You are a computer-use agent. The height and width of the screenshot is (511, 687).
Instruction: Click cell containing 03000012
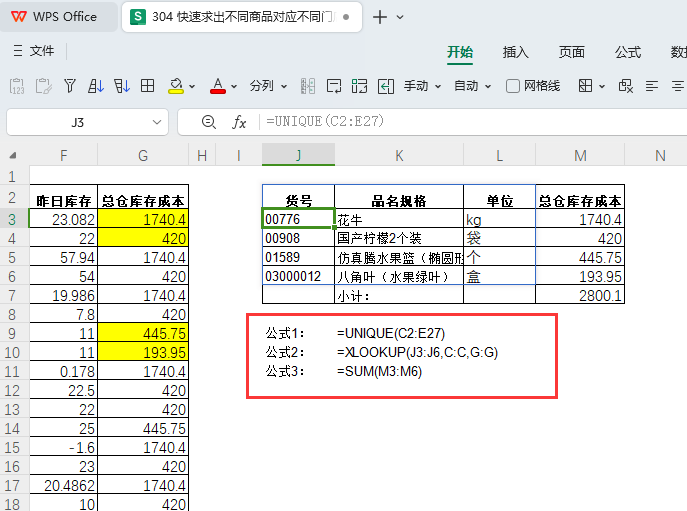point(298,276)
